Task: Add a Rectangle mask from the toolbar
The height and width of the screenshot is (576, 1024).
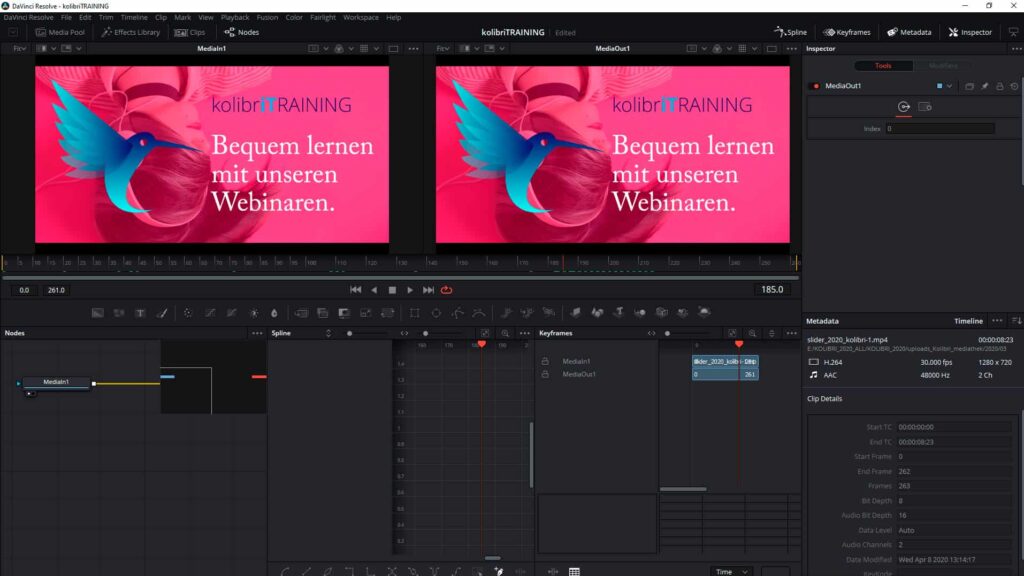Action: pyautogui.click(x=414, y=313)
